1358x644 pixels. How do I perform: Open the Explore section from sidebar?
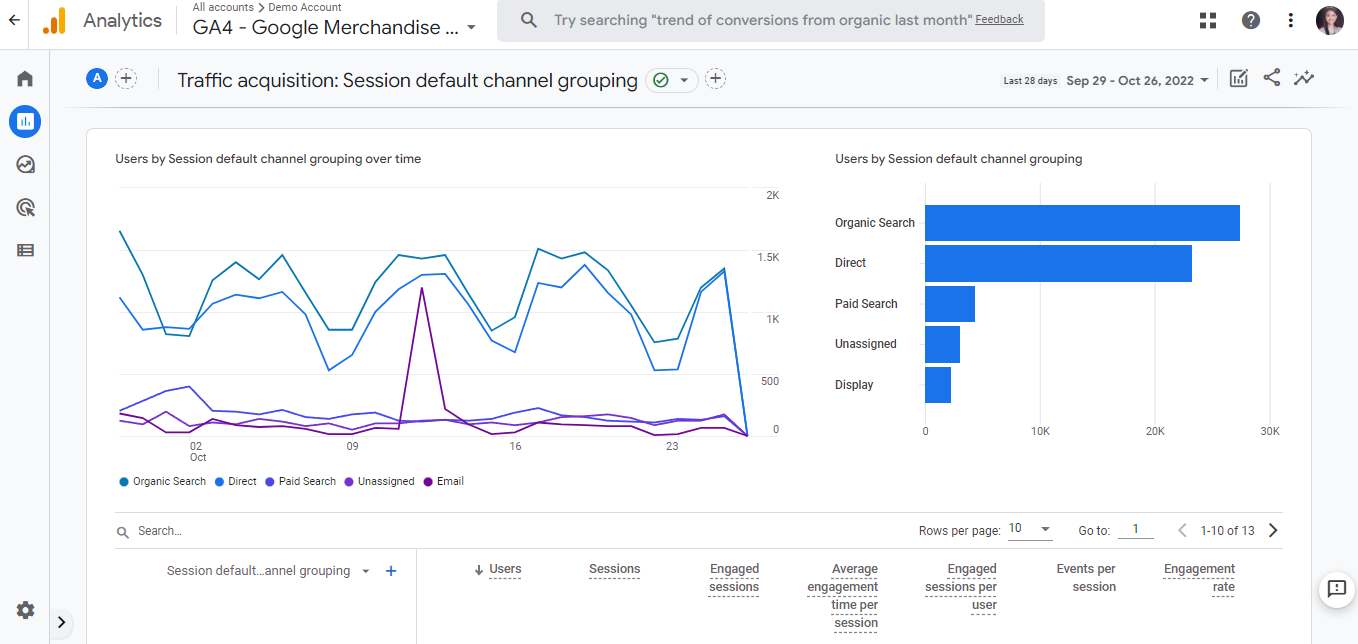point(24,164)
